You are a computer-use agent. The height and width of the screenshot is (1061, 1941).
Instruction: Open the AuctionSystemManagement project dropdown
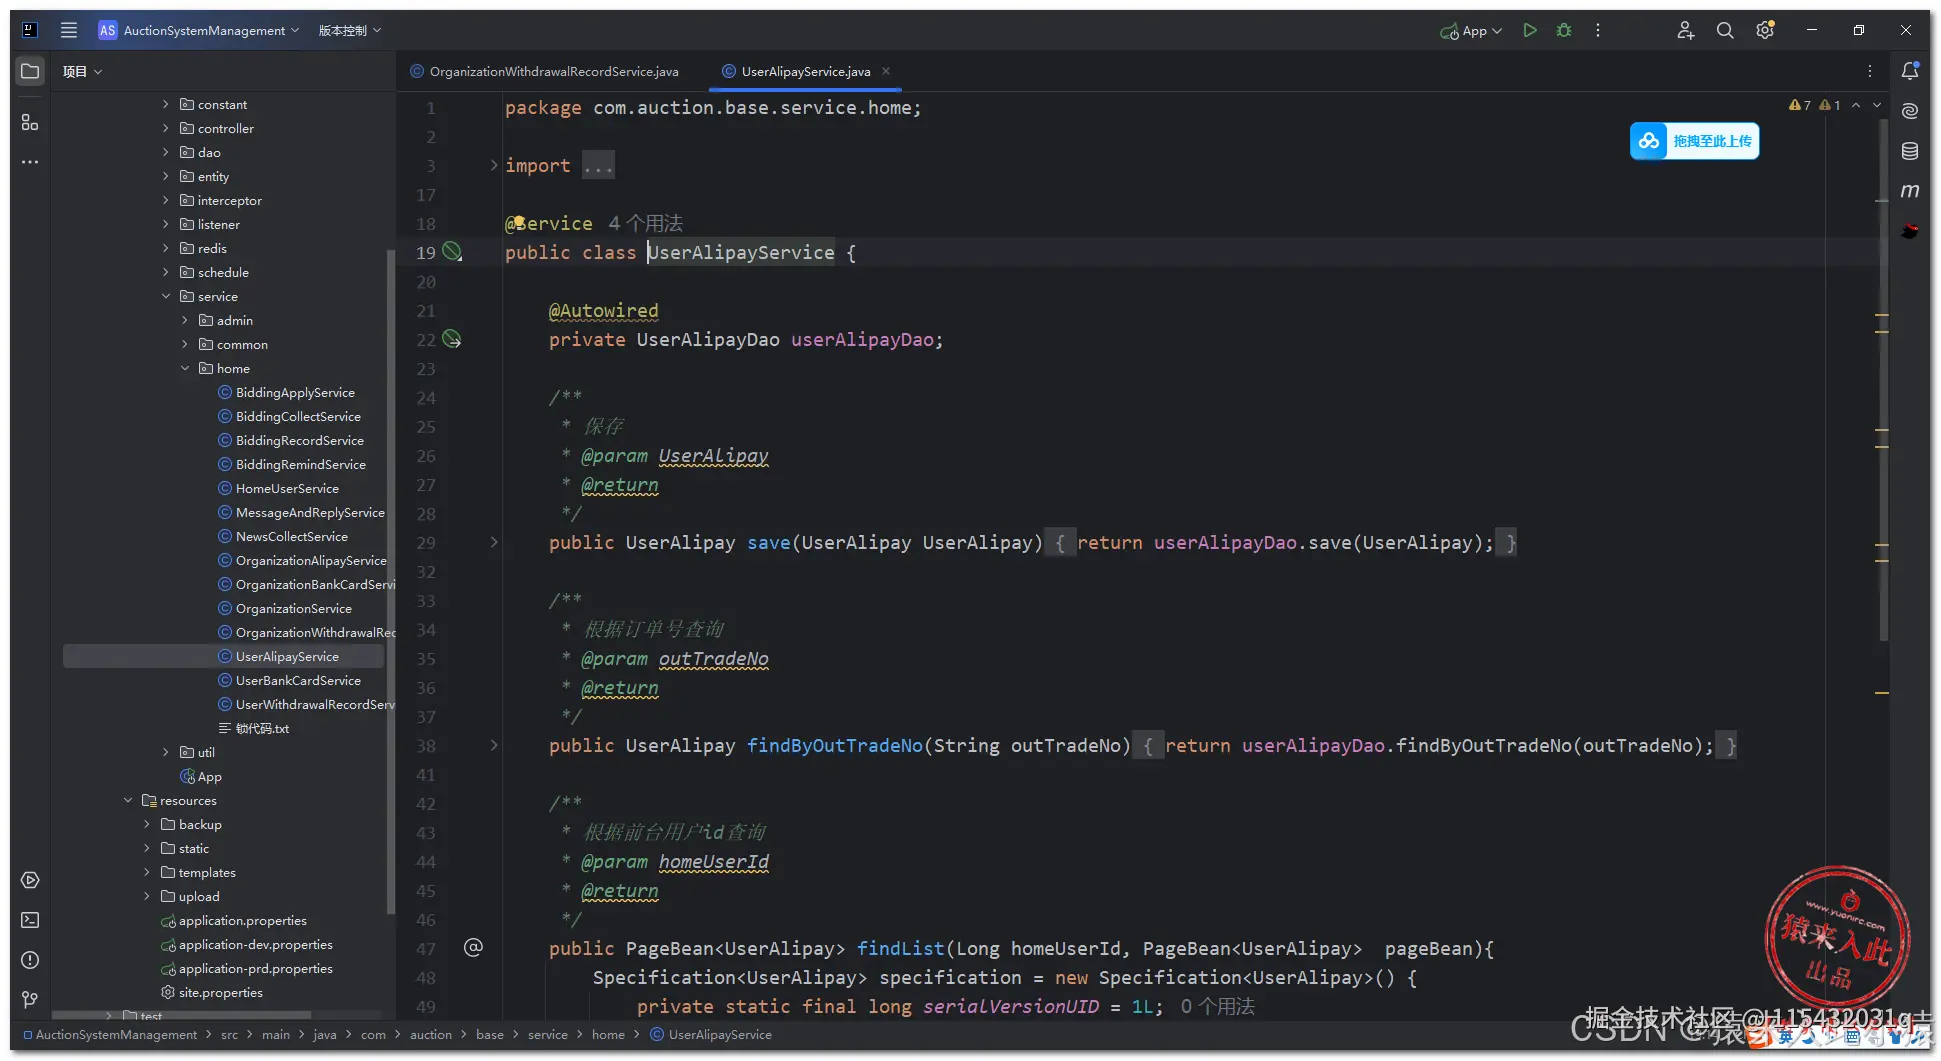(x=199, y=30)
